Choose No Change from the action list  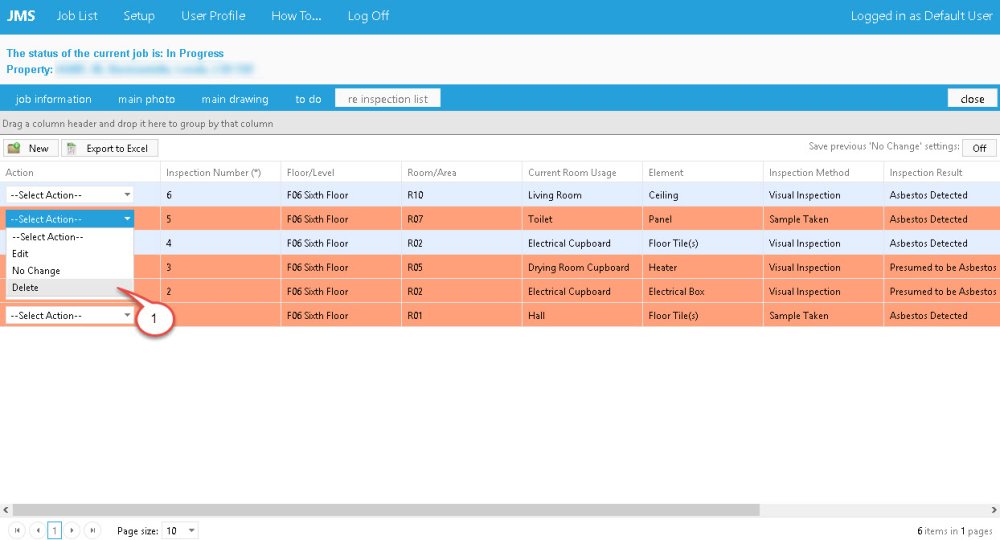(70, 271)
